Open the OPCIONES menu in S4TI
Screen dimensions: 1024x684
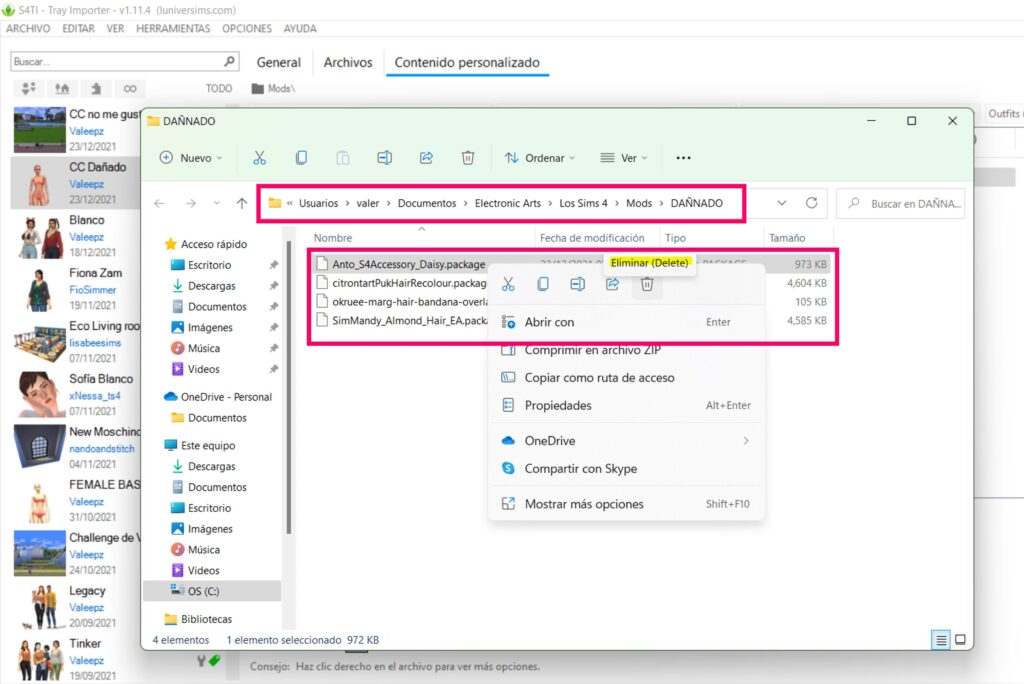click(247, 29)
